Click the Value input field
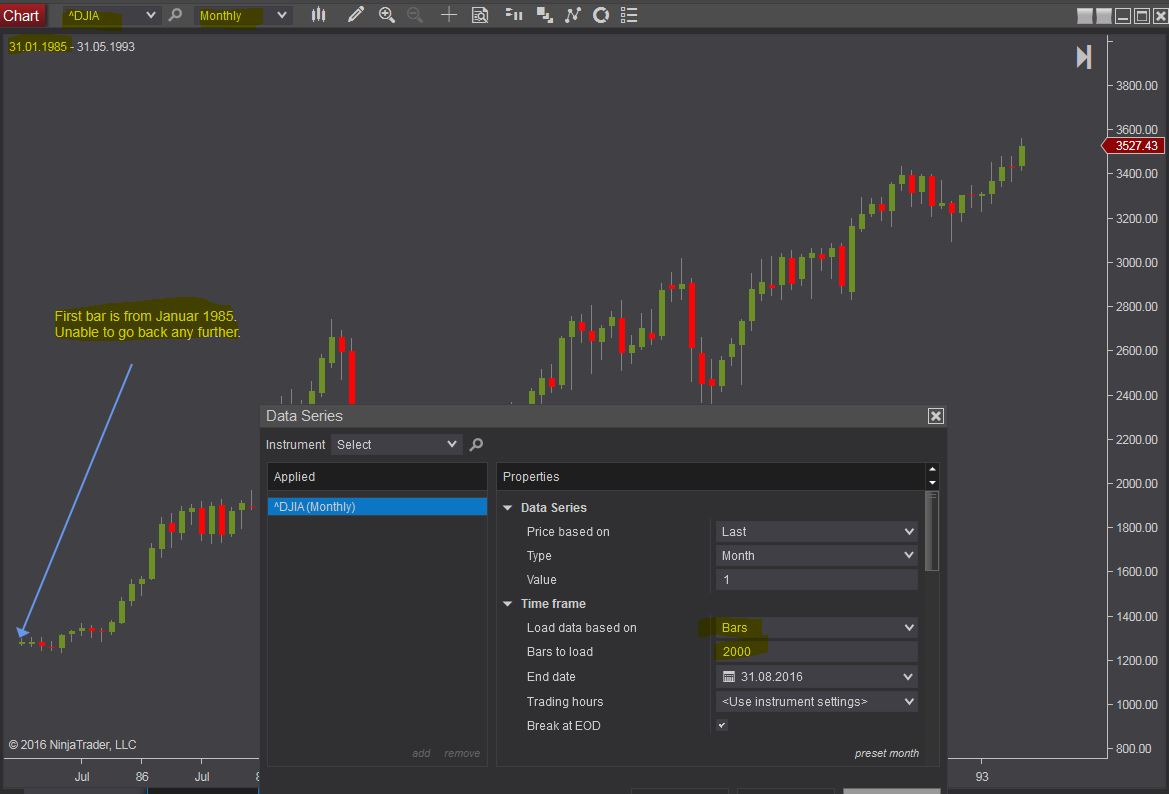 (816, 579)
